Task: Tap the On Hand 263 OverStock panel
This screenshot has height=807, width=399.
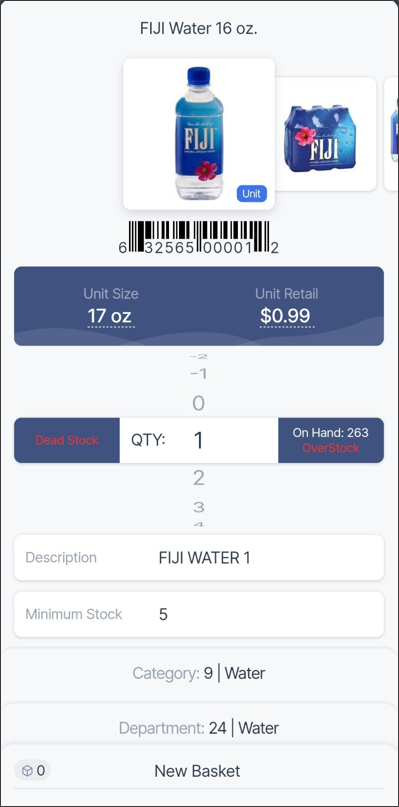Action: point(331,440)
